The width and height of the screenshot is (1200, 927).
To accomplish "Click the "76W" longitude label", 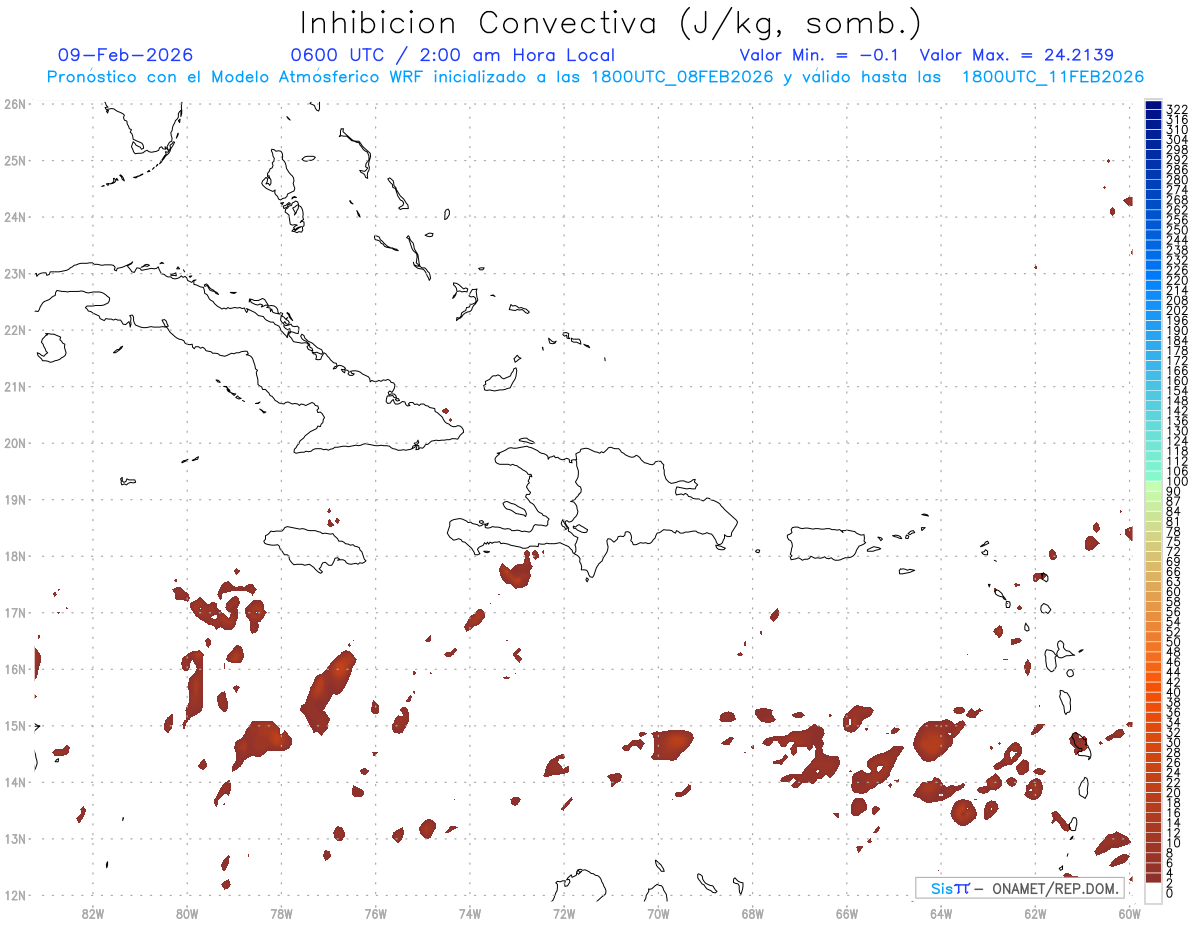I will (375, 914).
